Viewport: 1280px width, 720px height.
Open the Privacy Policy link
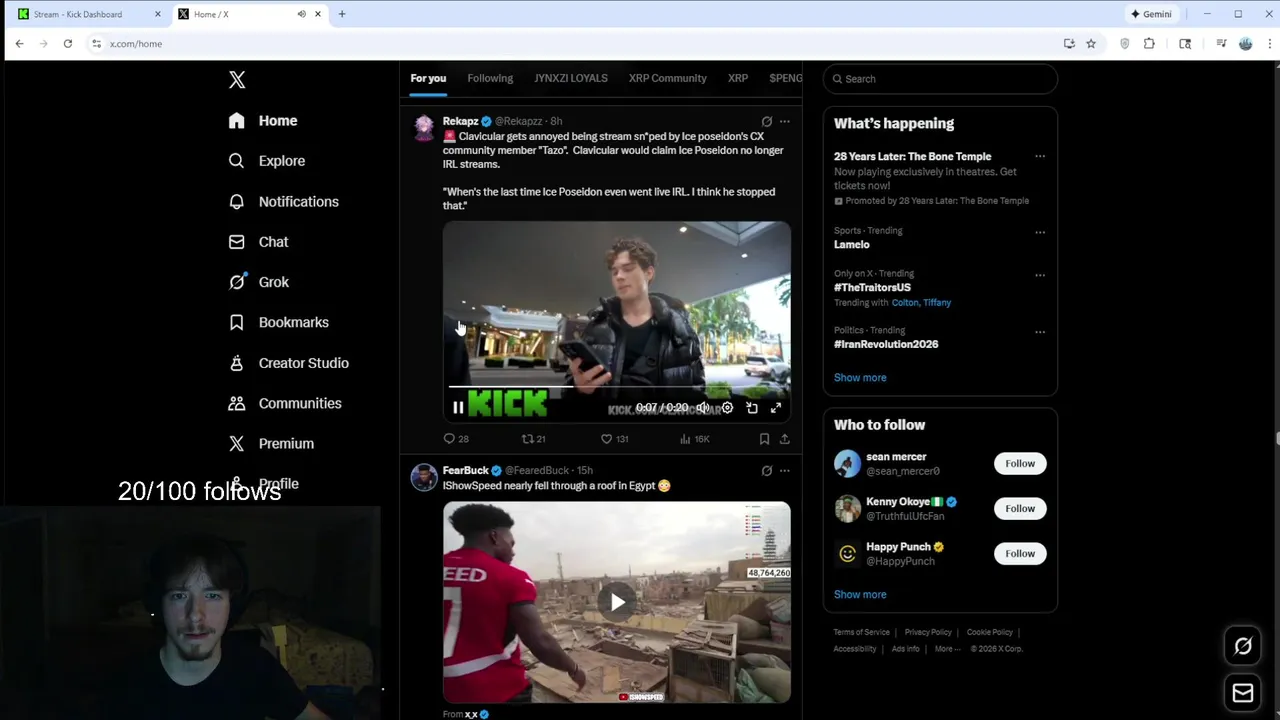pos(928,633)
